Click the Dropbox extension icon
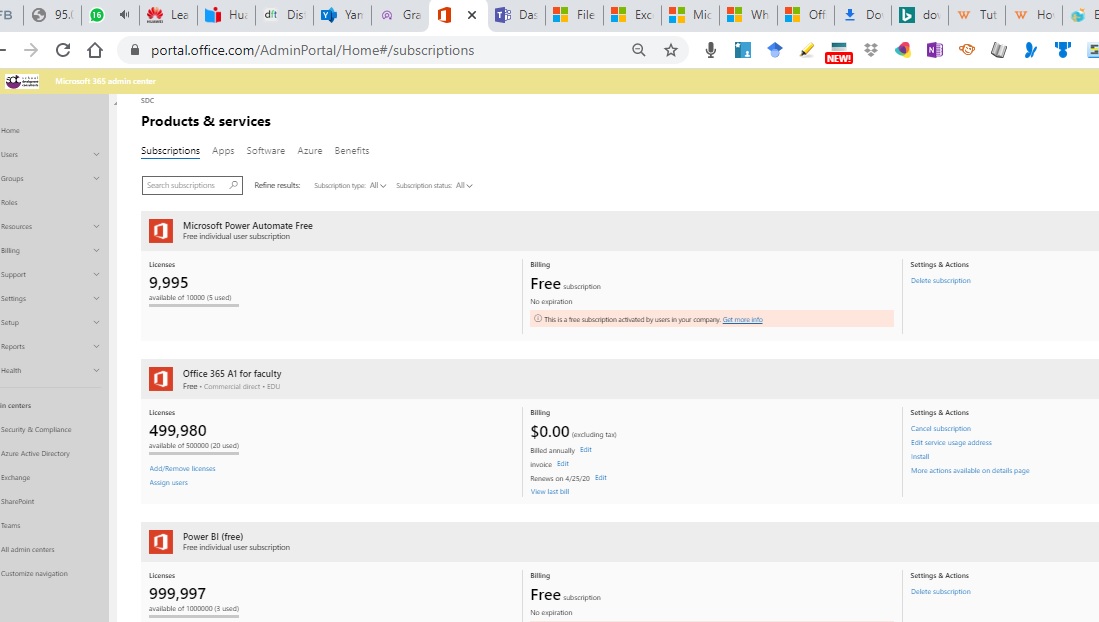The image size is (1099, 622). 871,50
